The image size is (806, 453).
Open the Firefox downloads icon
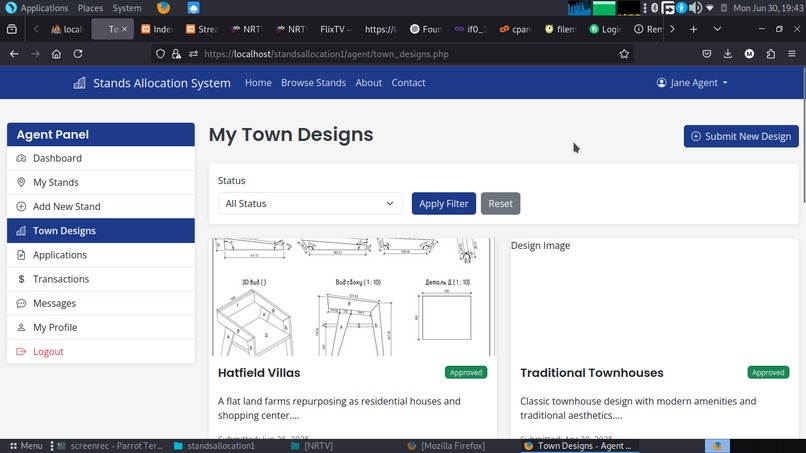tap(728, 54)
